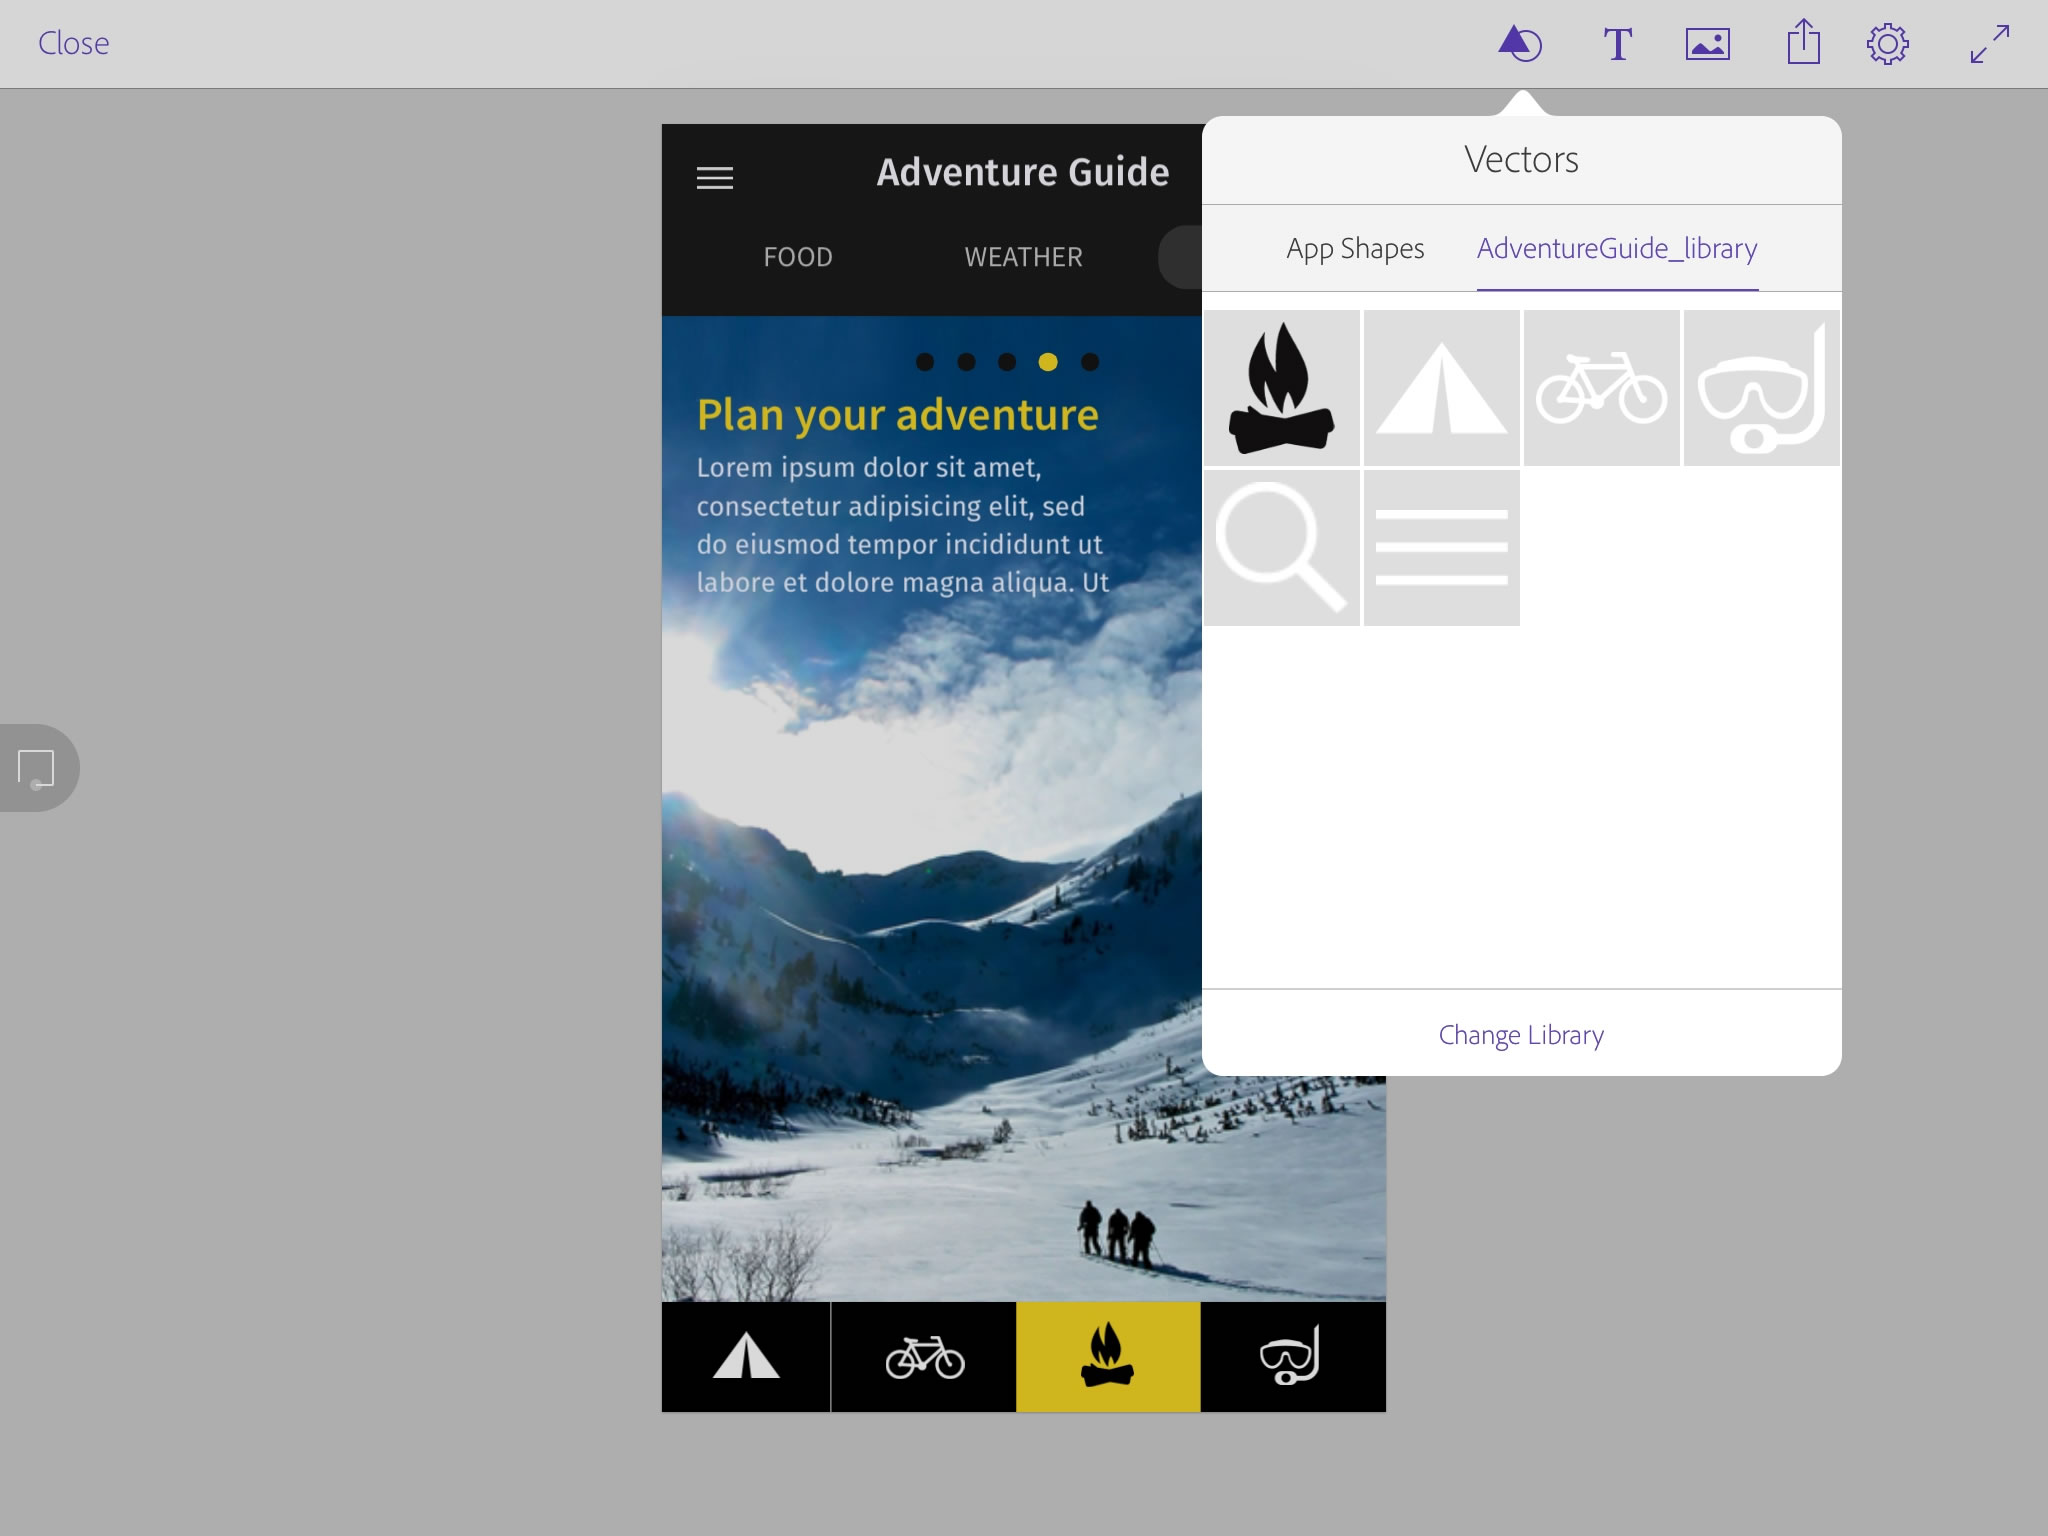This screenshot has height=1536, width=2048.
Task: Open the Vectors shapes tool in toolbar
Action: (1519, 44)
